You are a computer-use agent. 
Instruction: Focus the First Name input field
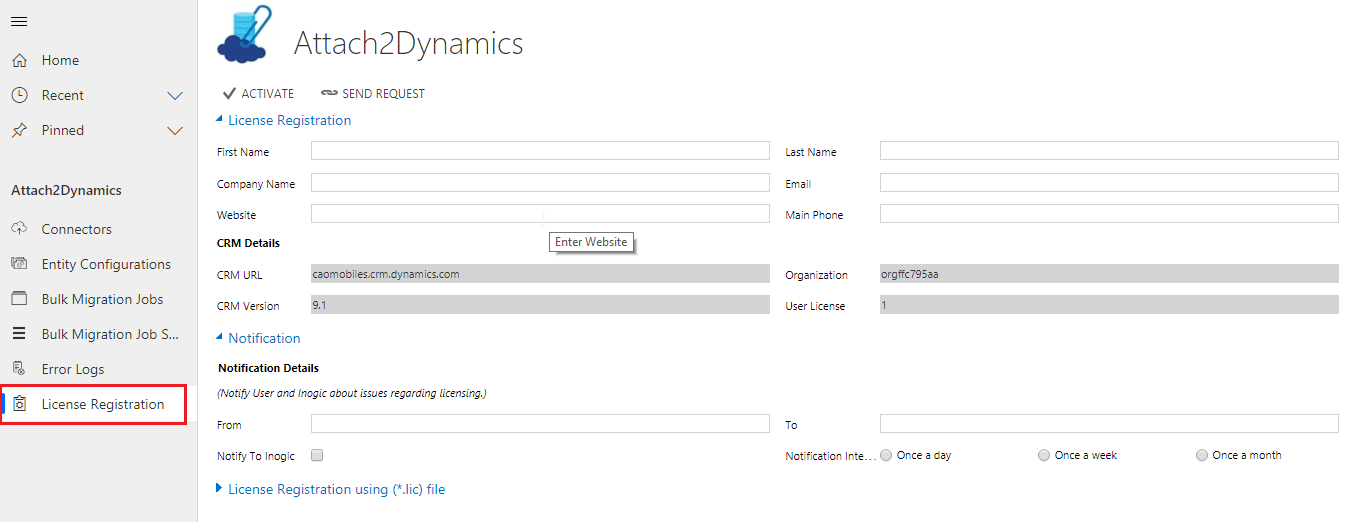coord(540,151)
